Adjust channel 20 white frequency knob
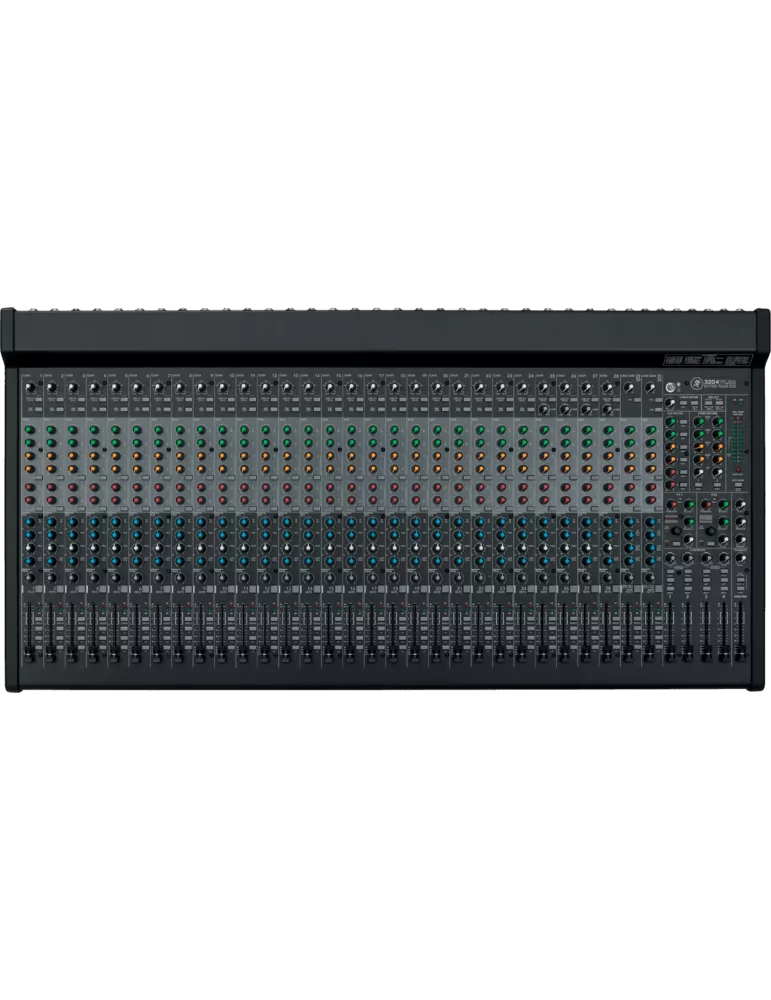 point(436,548)
